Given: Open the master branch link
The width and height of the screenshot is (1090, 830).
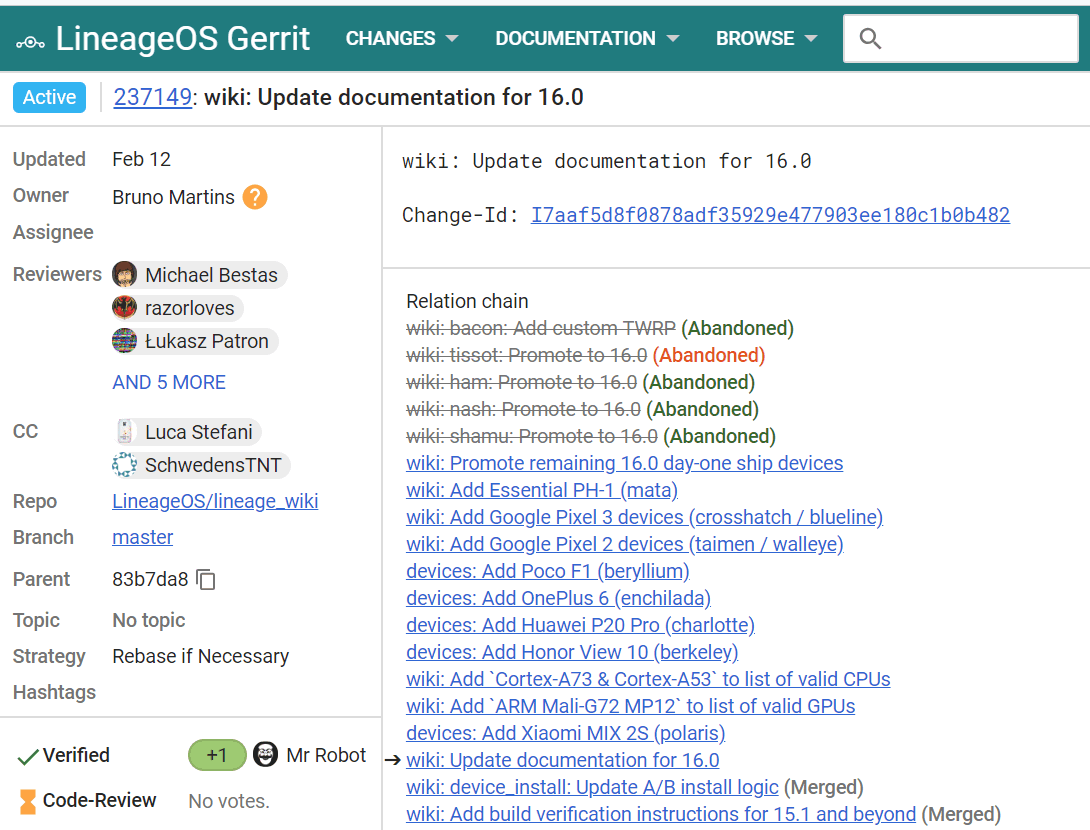Looking at the screenshot, I should click(143, 537).
